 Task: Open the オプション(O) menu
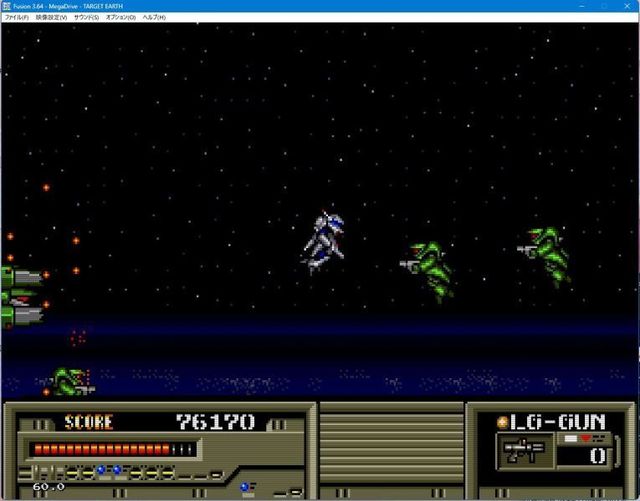click(x=120, y=17)
